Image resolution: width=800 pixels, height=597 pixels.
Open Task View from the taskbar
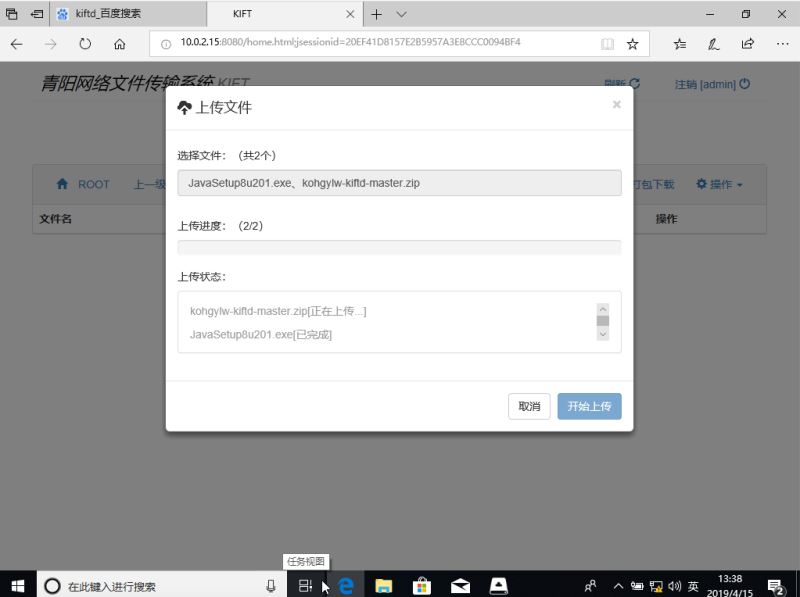307,586
